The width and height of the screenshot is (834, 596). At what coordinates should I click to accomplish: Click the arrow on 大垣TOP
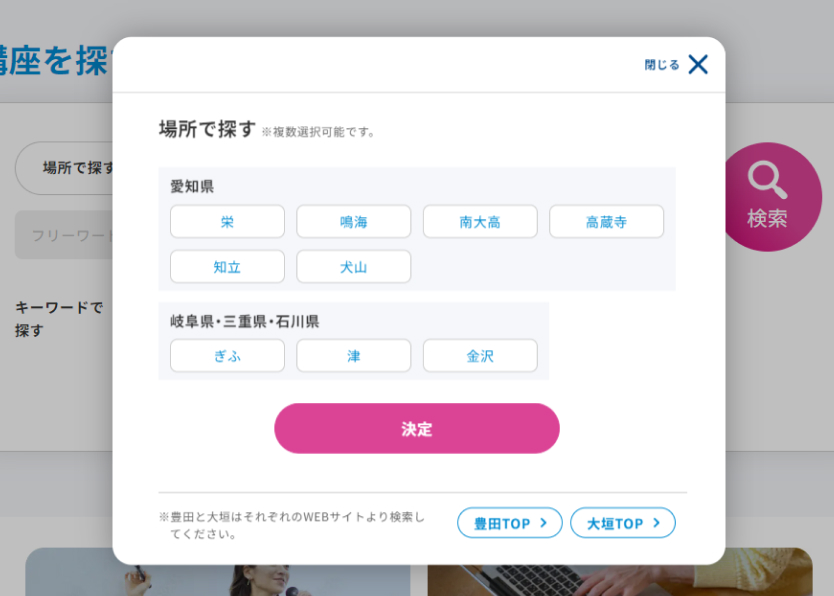click(x=656, y=523)
